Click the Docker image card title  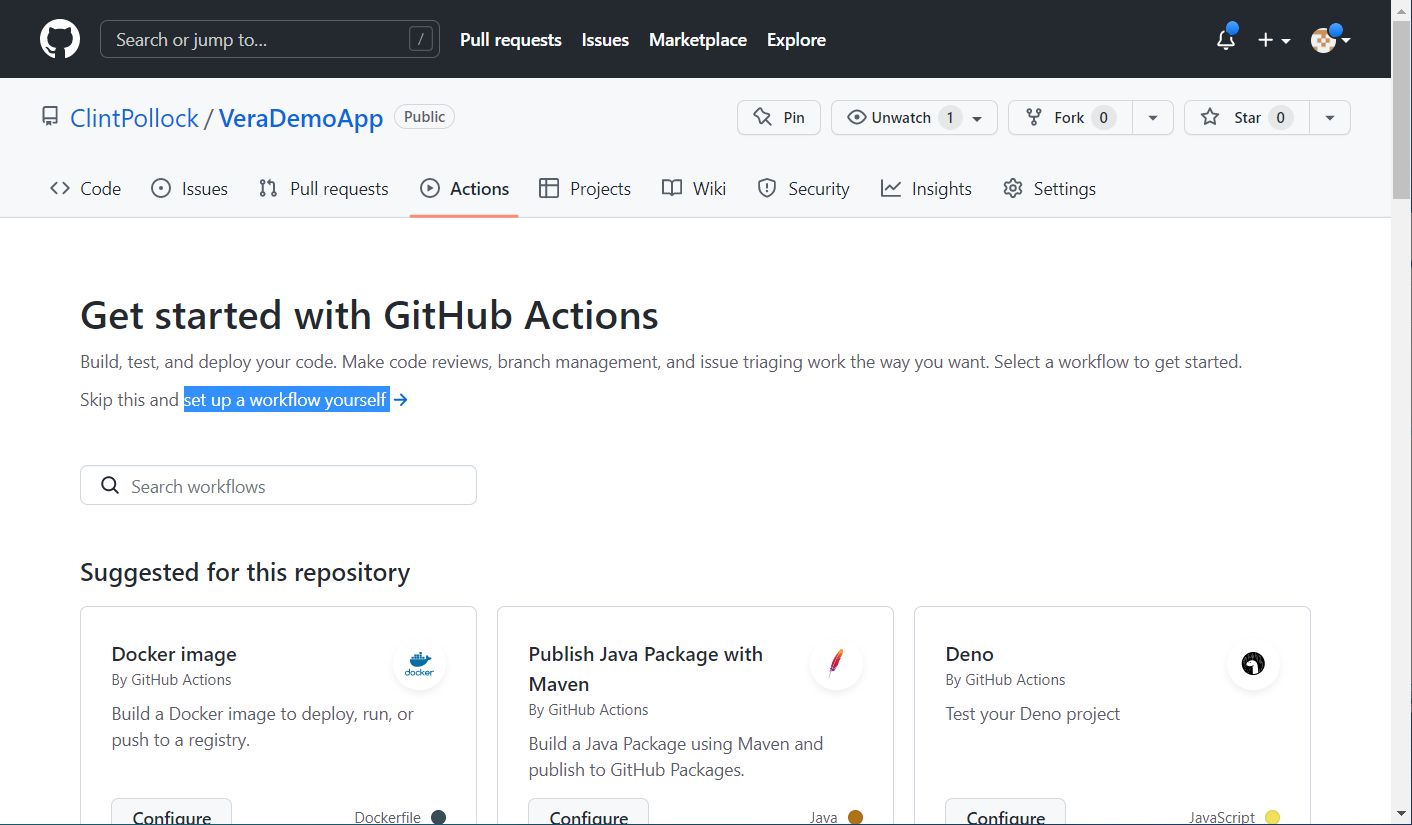pos(174,654)
